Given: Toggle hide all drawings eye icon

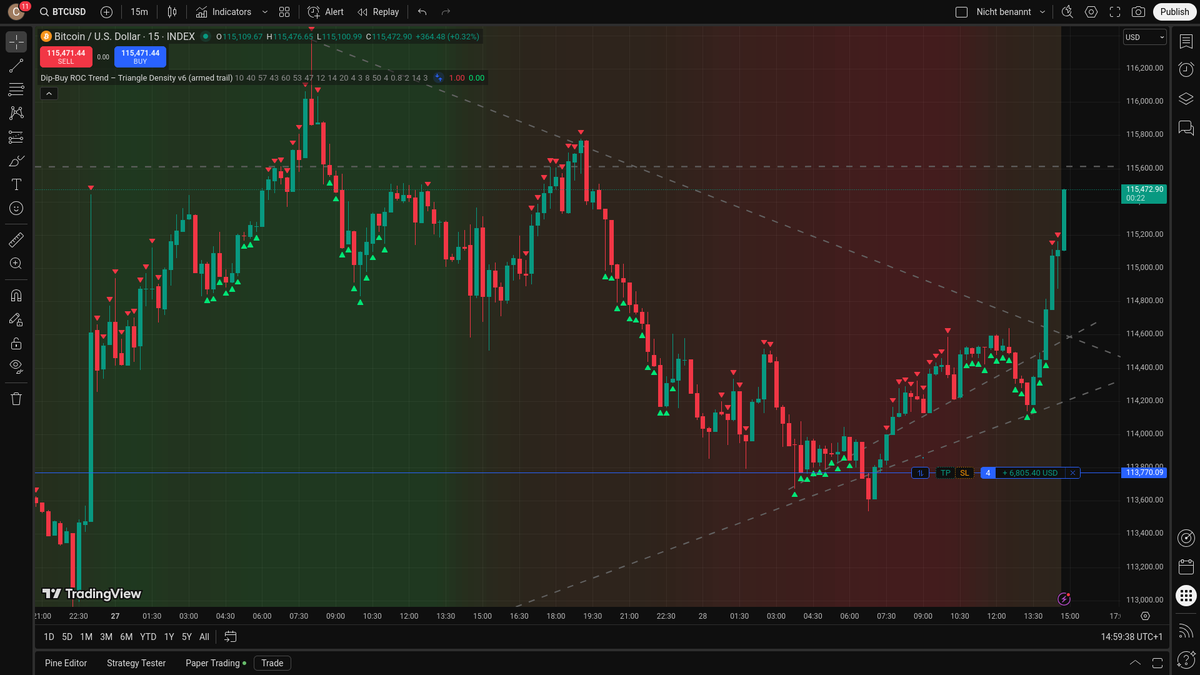Looking at the screenshot, I should (16, 366).
